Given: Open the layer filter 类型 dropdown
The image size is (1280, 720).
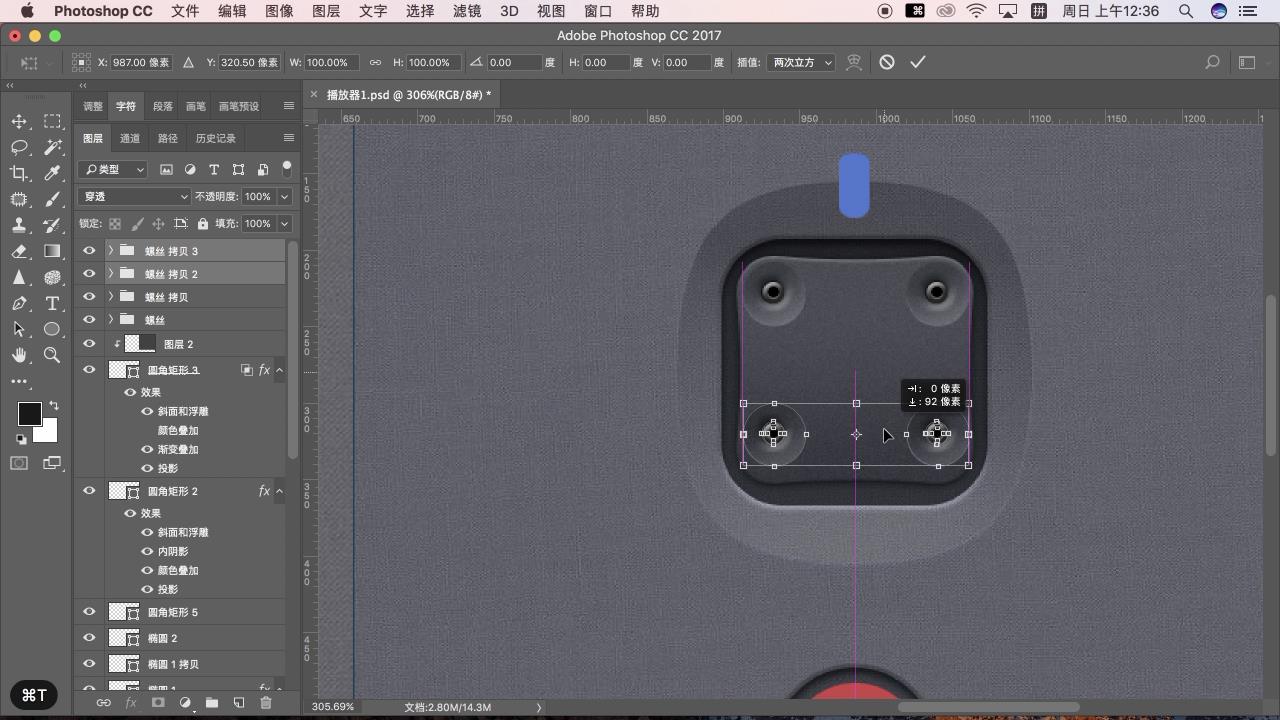Looking at the screenshot, I should click(113, 170).
